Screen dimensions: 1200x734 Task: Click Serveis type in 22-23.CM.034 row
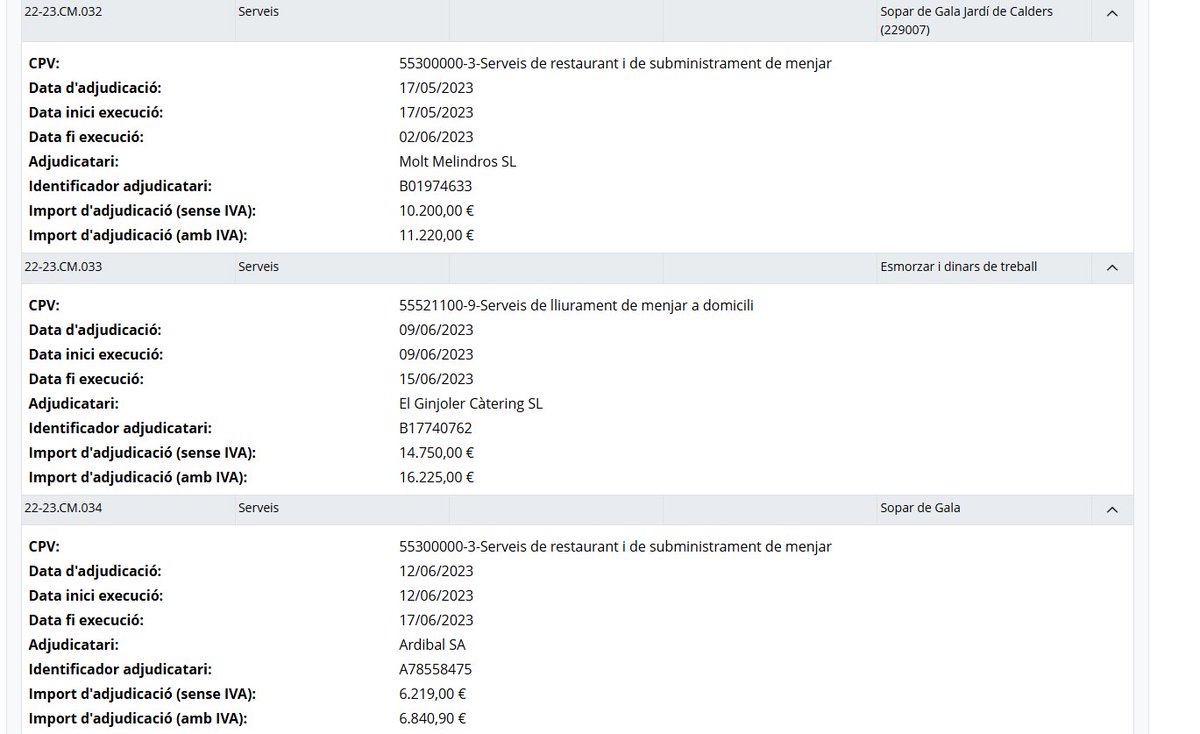(x=259, y=508)
